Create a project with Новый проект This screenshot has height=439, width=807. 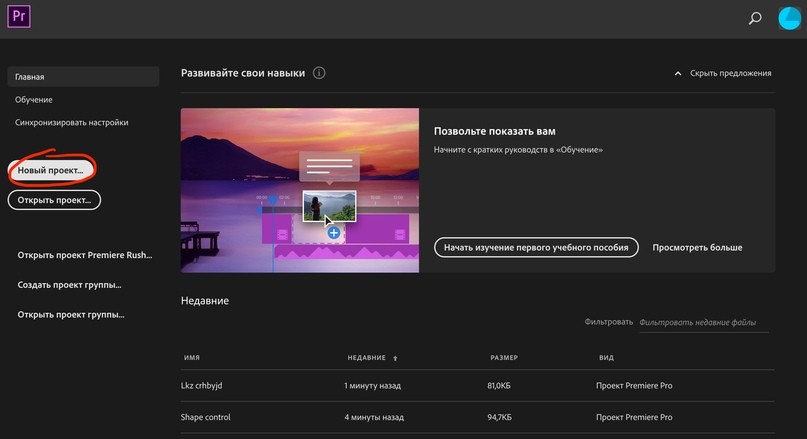51,170
